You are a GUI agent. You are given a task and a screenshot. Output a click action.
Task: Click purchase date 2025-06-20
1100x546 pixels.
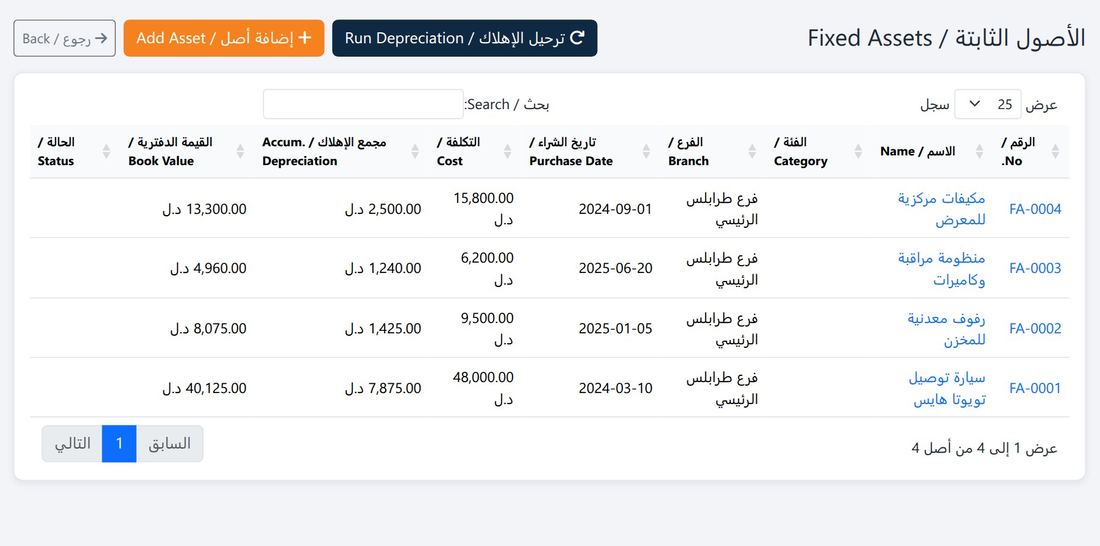[x=615, y=268]
